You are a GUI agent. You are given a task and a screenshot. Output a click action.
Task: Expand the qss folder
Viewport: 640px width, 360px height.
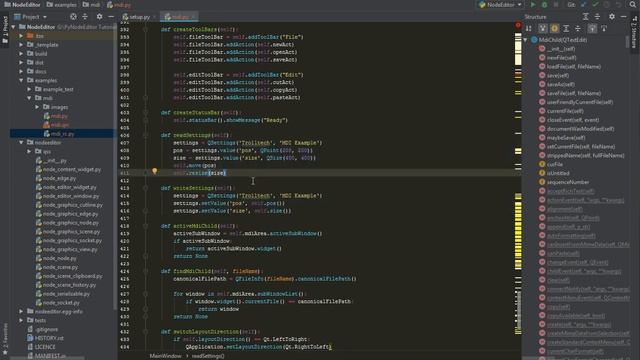tap(29, 151)
